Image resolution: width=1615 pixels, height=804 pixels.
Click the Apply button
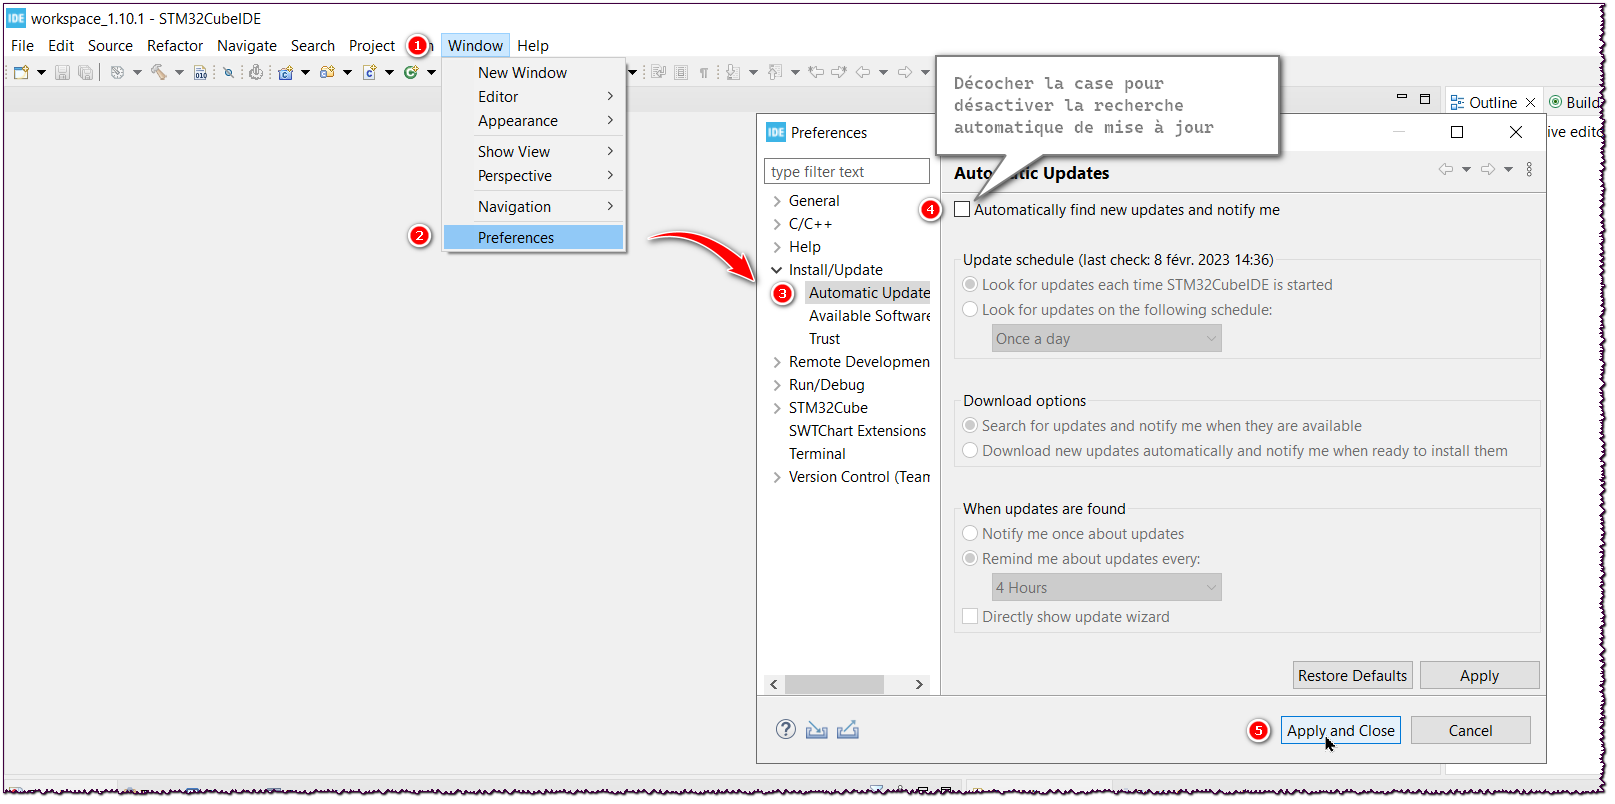(x=1479, y=675)
